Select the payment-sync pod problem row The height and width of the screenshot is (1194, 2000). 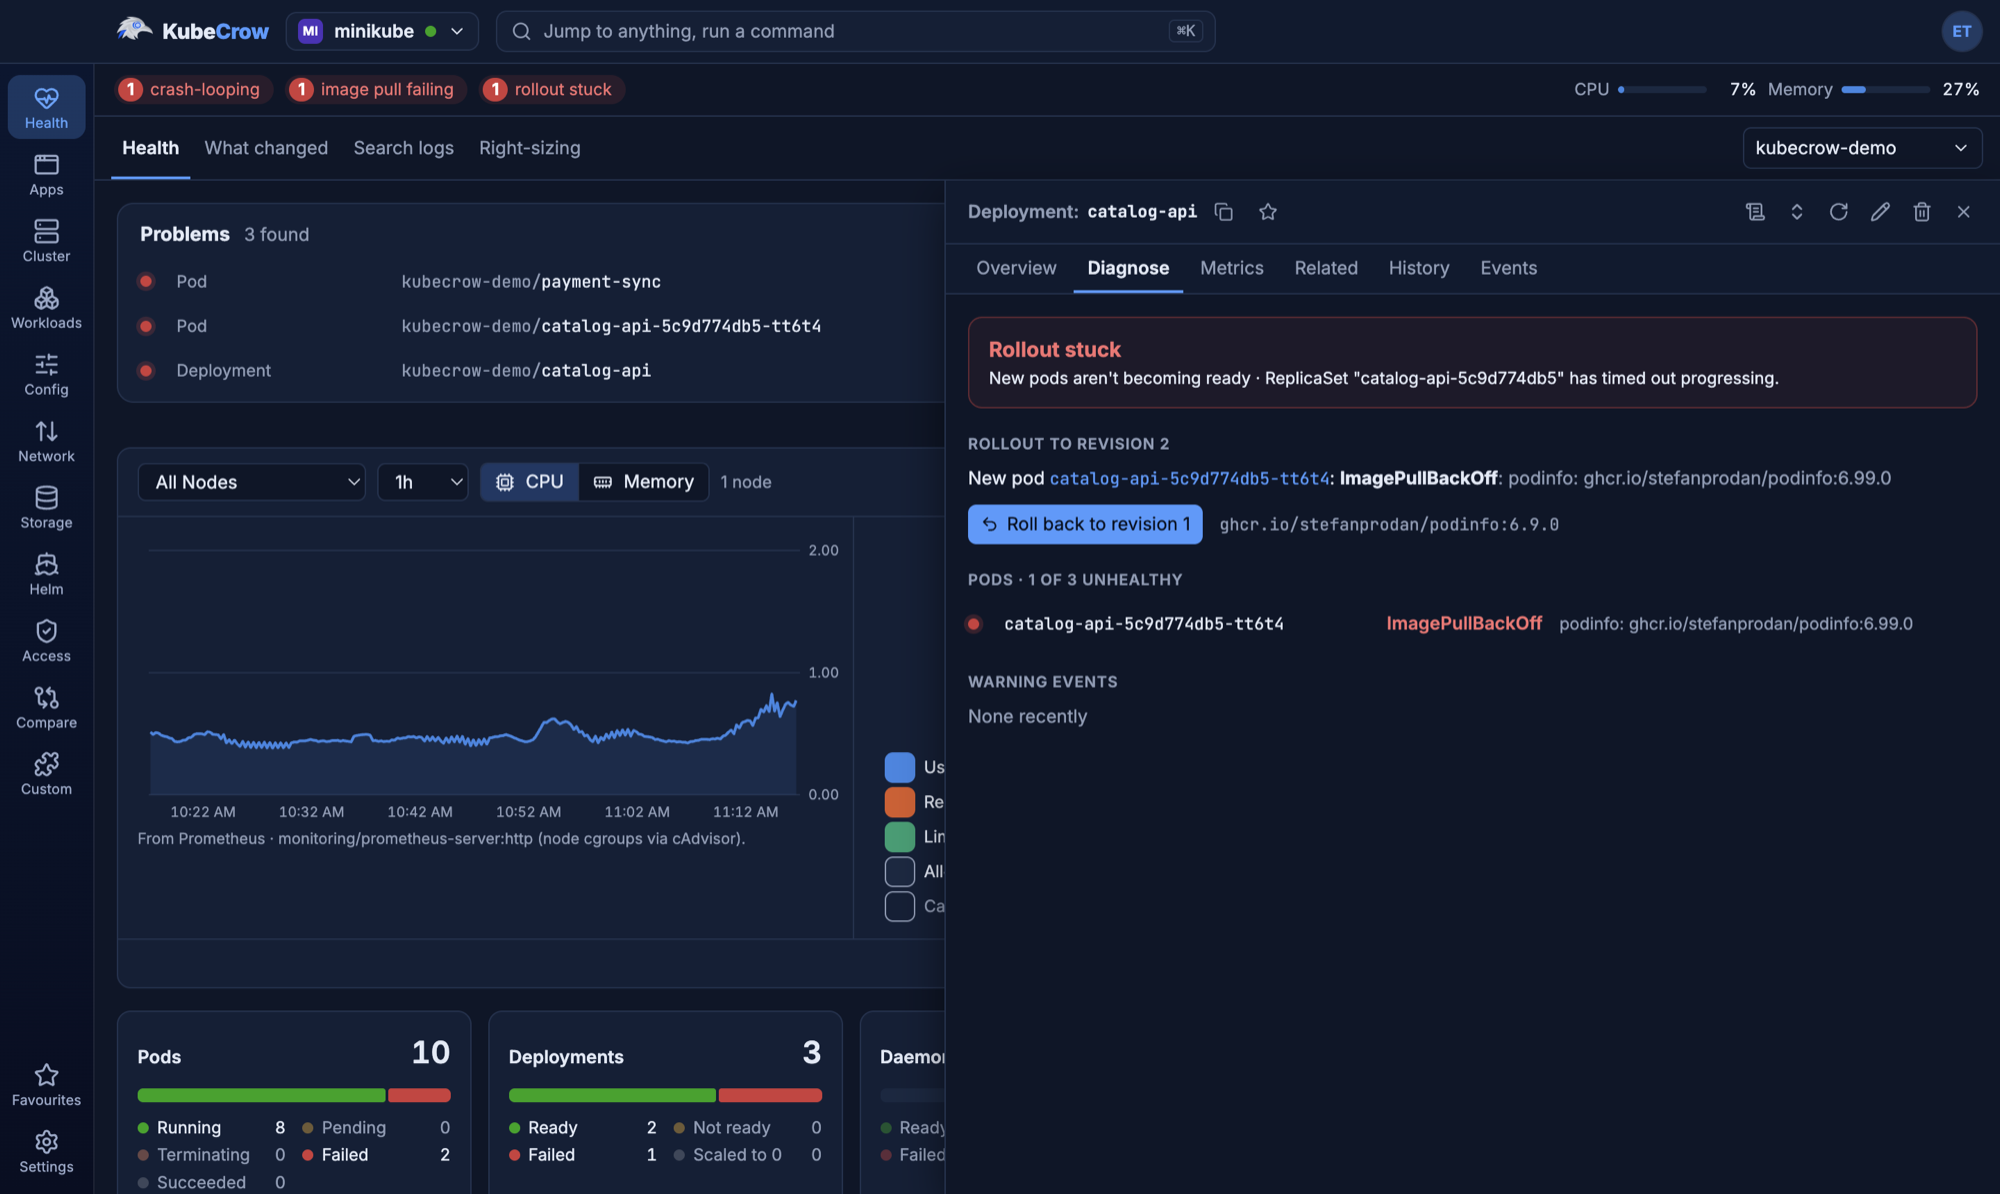click(x=530, y=282)
